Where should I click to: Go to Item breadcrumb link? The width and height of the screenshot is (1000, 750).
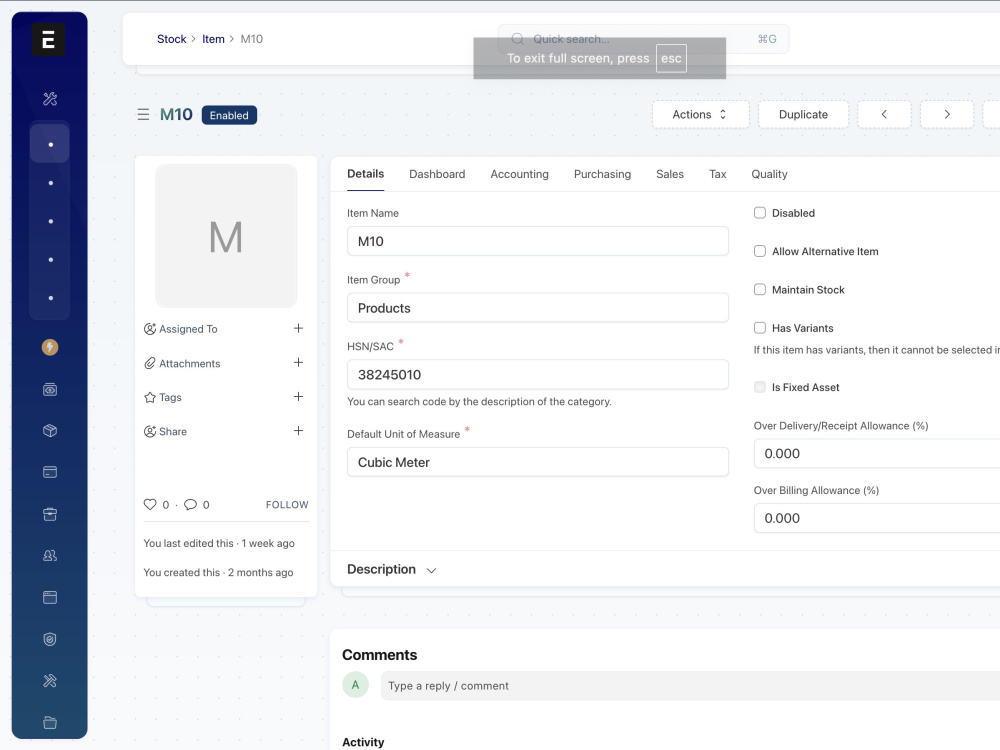point(213,39)
